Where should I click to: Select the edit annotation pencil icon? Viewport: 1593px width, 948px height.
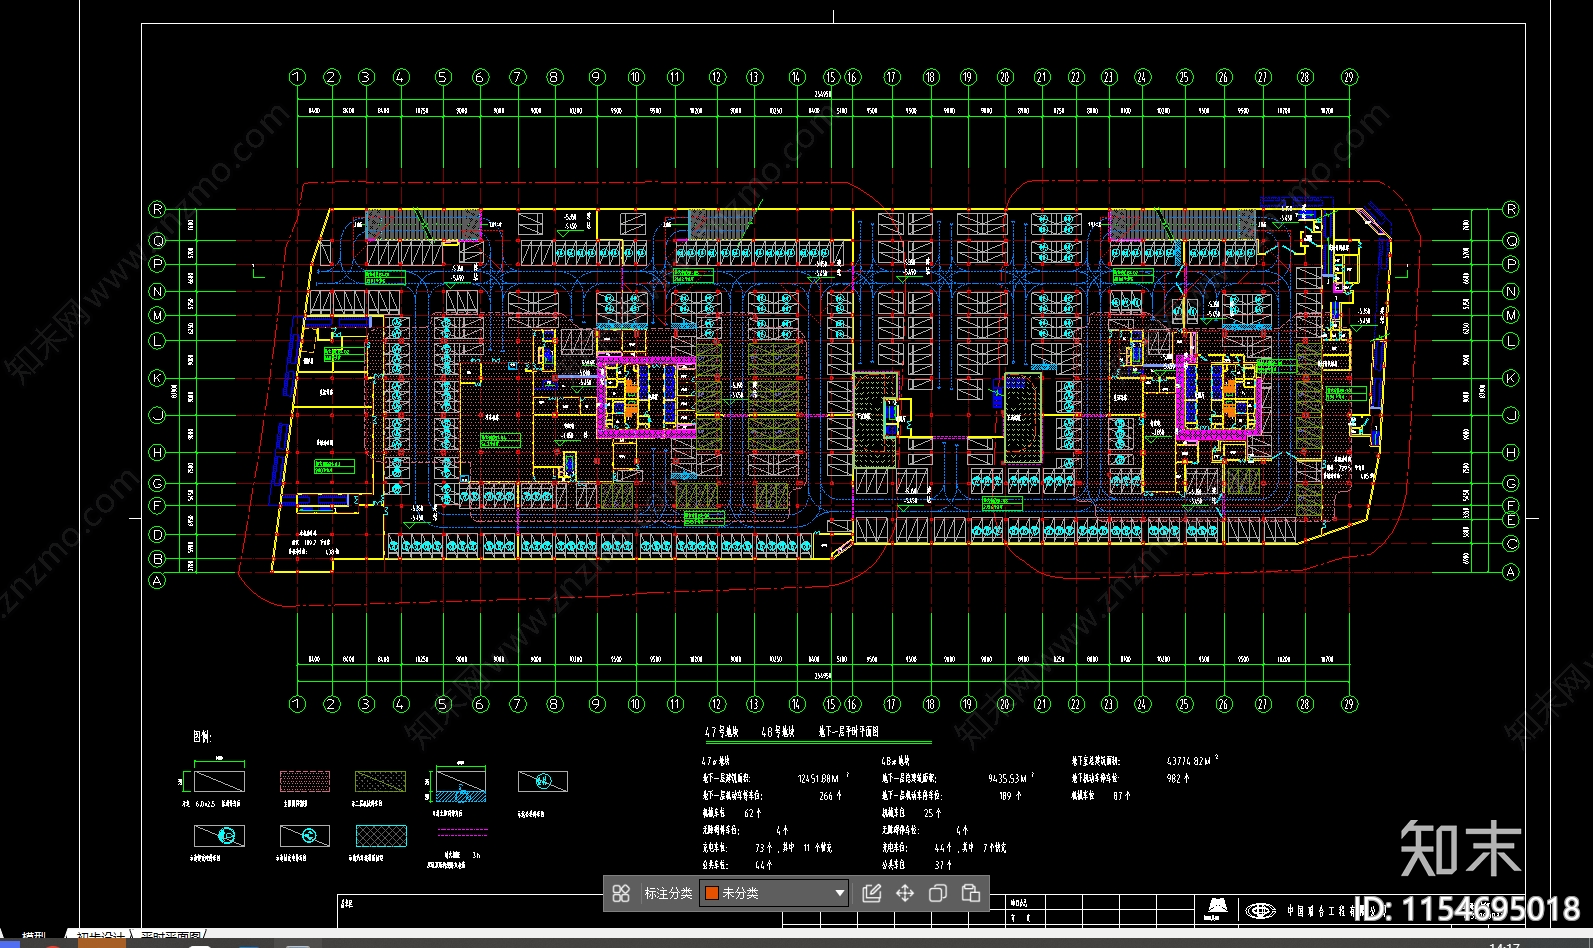pyautogui.click(x=872, y=893)
